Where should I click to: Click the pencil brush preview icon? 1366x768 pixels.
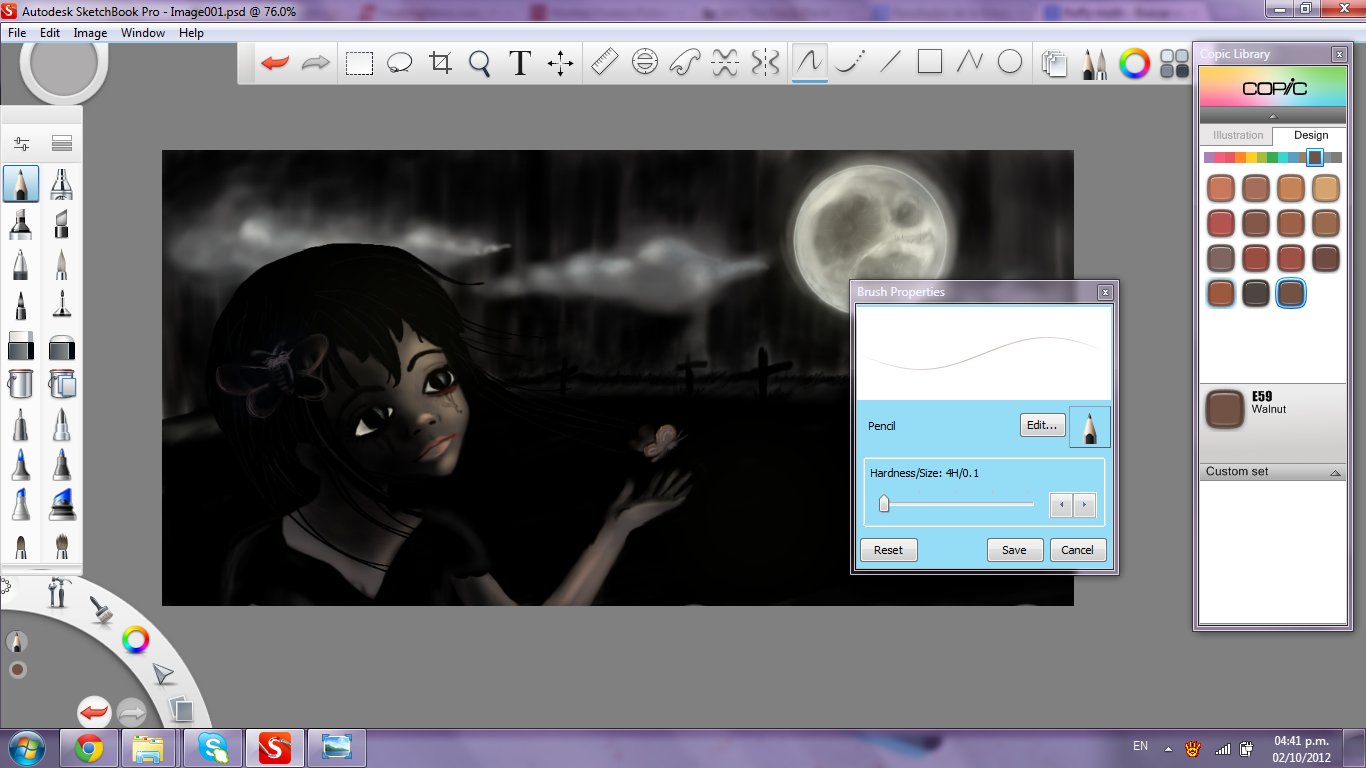pos(1089,426)
